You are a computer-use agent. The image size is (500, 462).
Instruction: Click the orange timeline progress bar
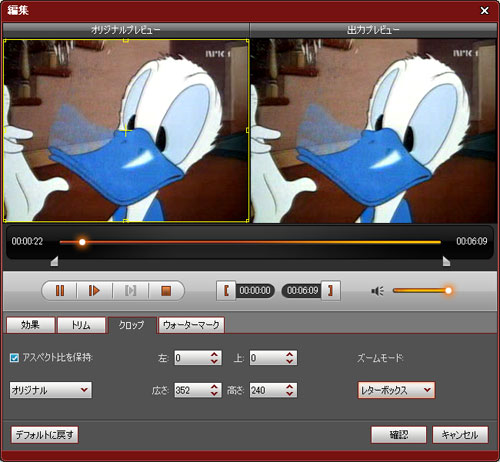pyautogui.click(x=250, y=242)
